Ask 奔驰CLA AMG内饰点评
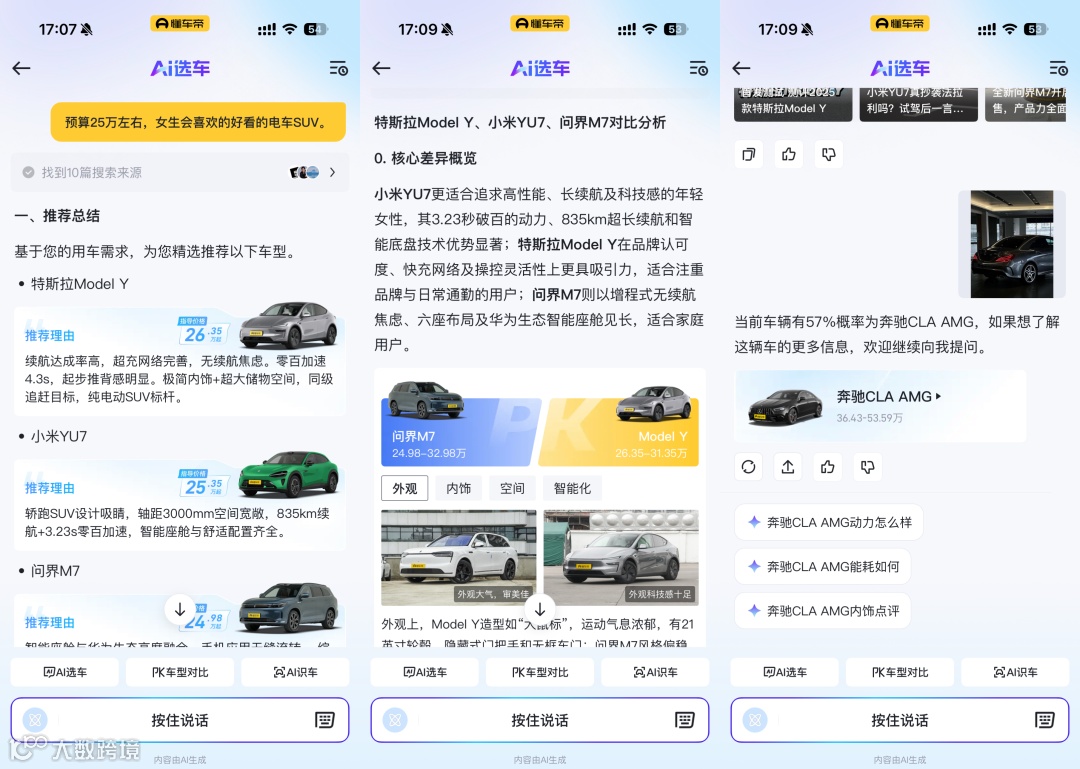 822,611
